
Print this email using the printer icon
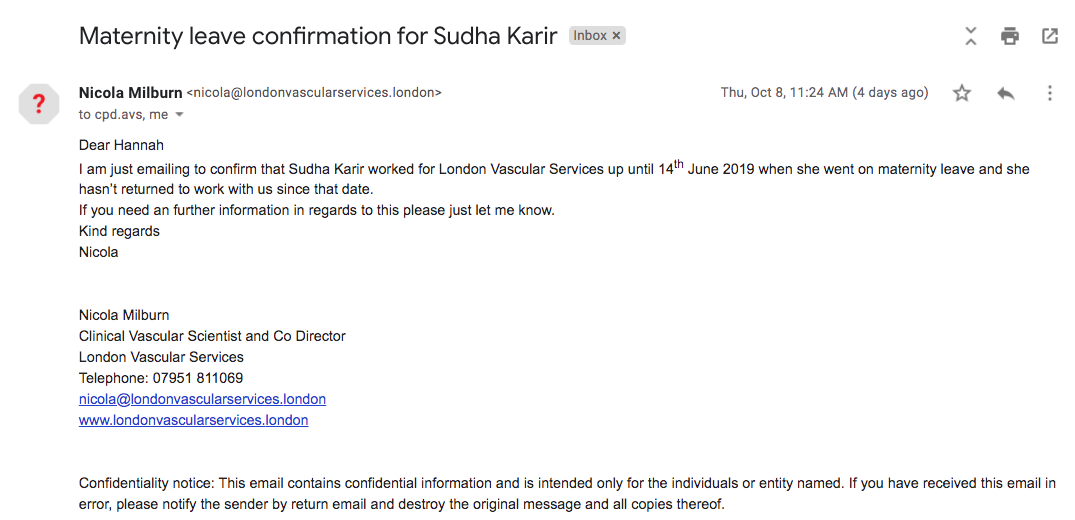(x=1010, y=37)
